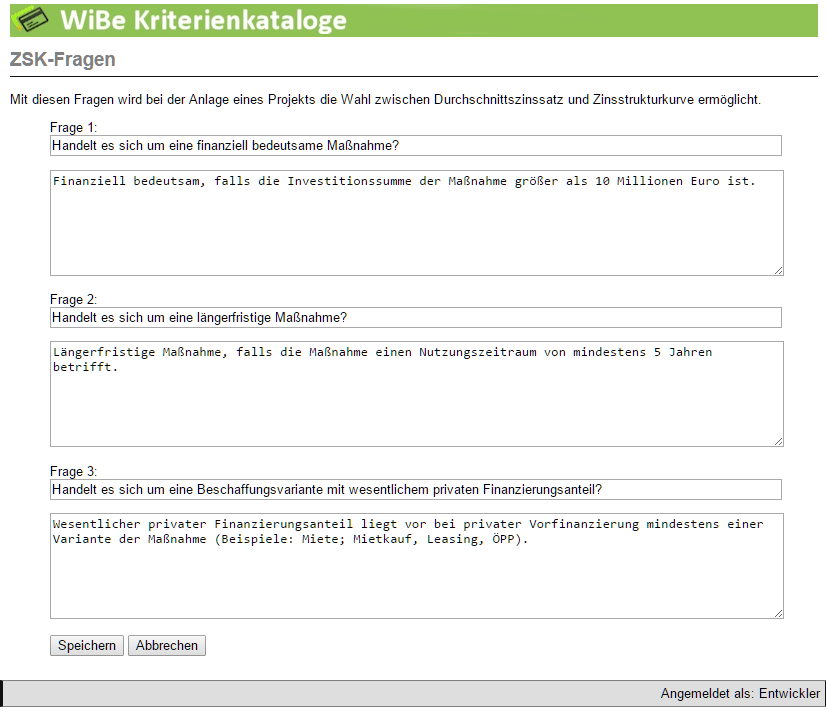This screenshot has width=826, height=717.
Task: Click the 'Frage 2:' label
Action: point(73,300)
